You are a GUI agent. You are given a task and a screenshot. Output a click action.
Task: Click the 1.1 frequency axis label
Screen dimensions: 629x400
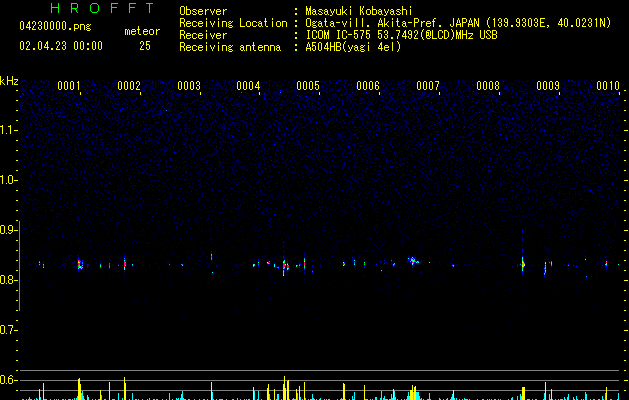(8, 130)
